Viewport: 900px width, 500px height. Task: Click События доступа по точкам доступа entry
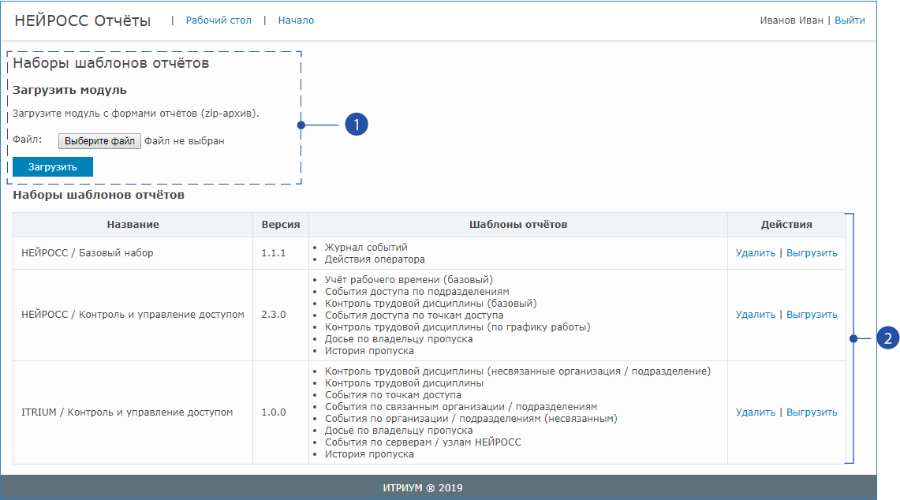(x=414, y=315)
